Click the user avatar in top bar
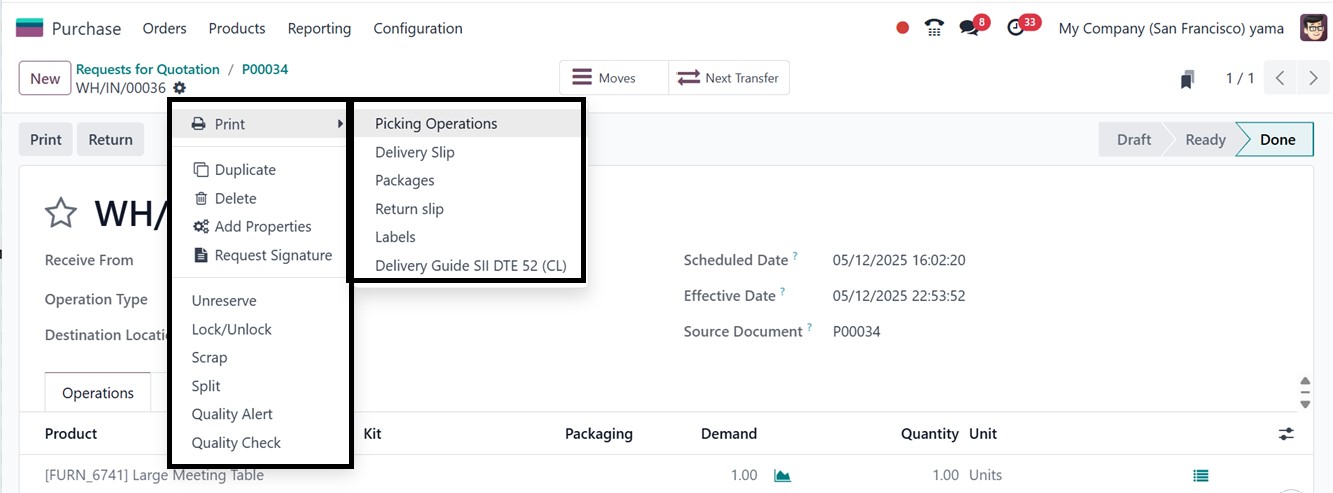 pos(1313,28)
